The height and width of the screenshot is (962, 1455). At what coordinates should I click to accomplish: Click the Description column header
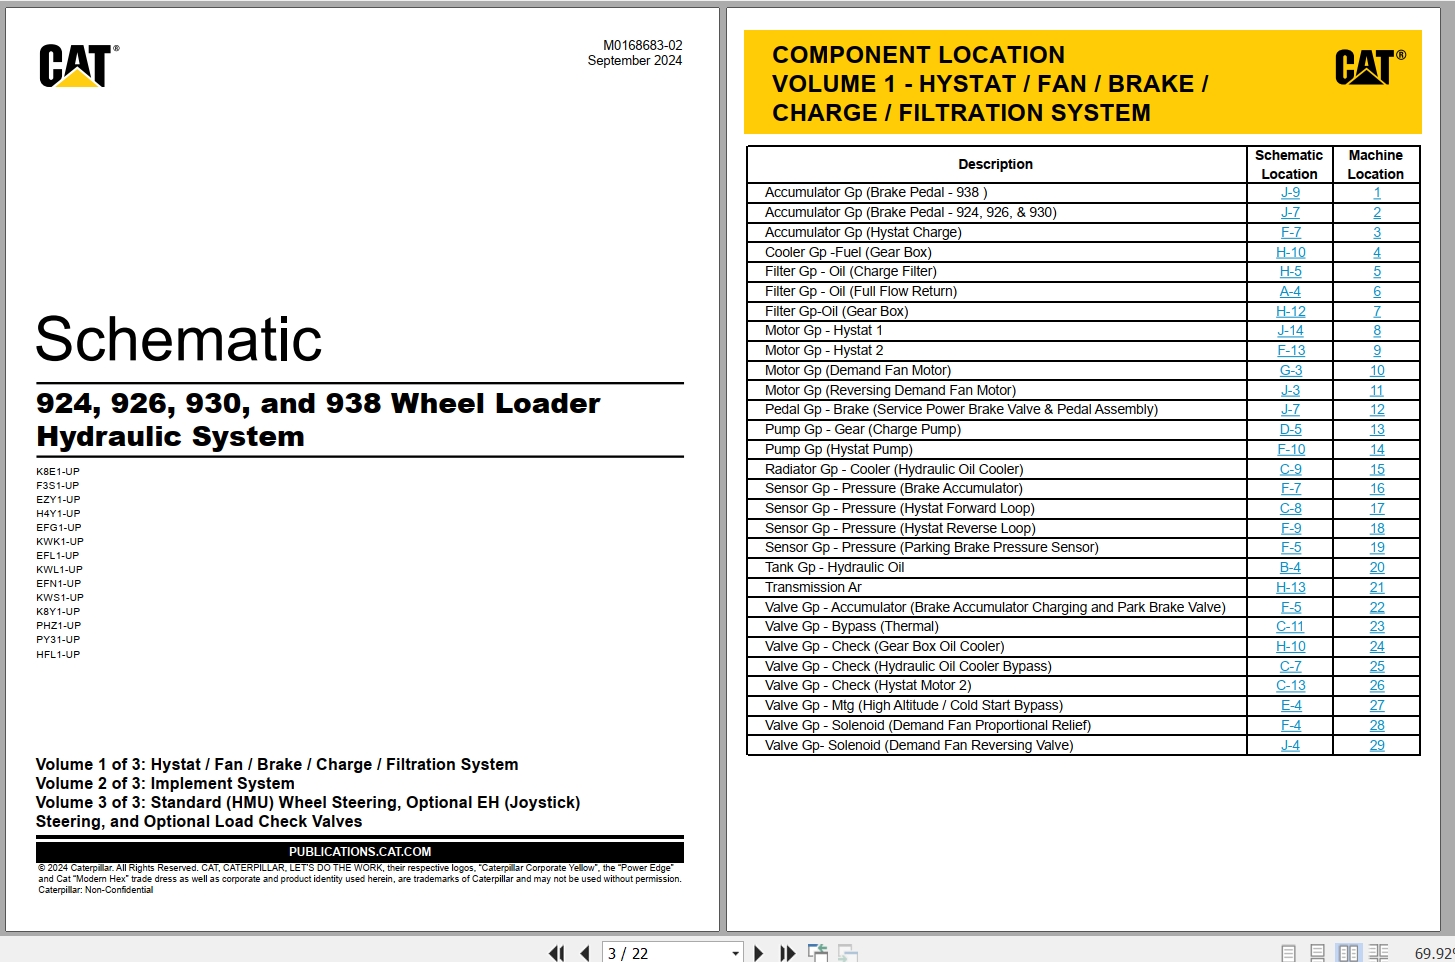click(x=995, y=164)
